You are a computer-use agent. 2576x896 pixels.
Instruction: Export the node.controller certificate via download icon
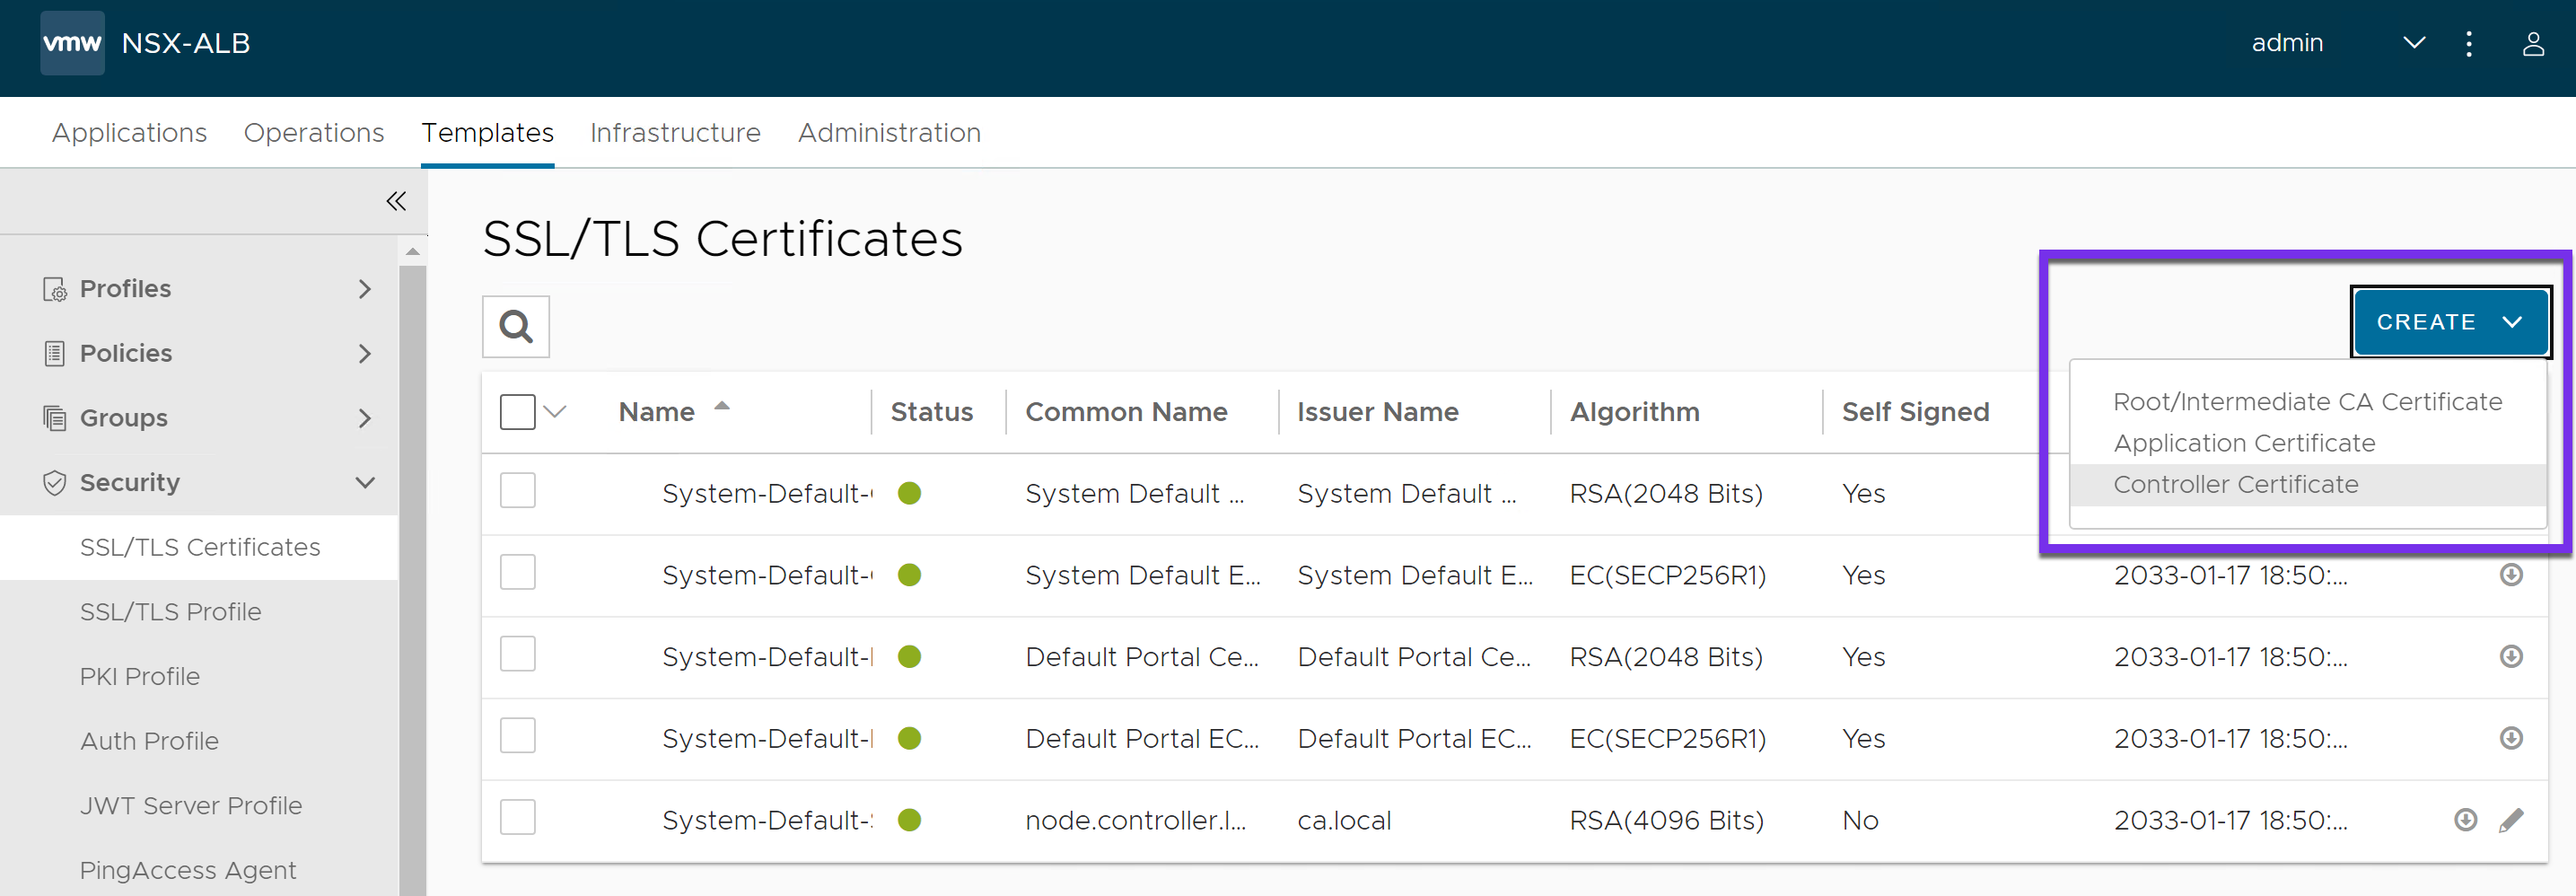2465,820
